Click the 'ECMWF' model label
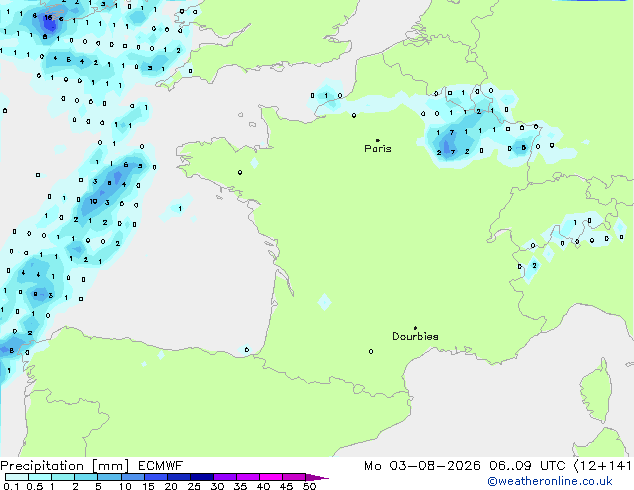The height and width of the screenshot is (490, 634). pyautogui.click(x=161, y=466)
